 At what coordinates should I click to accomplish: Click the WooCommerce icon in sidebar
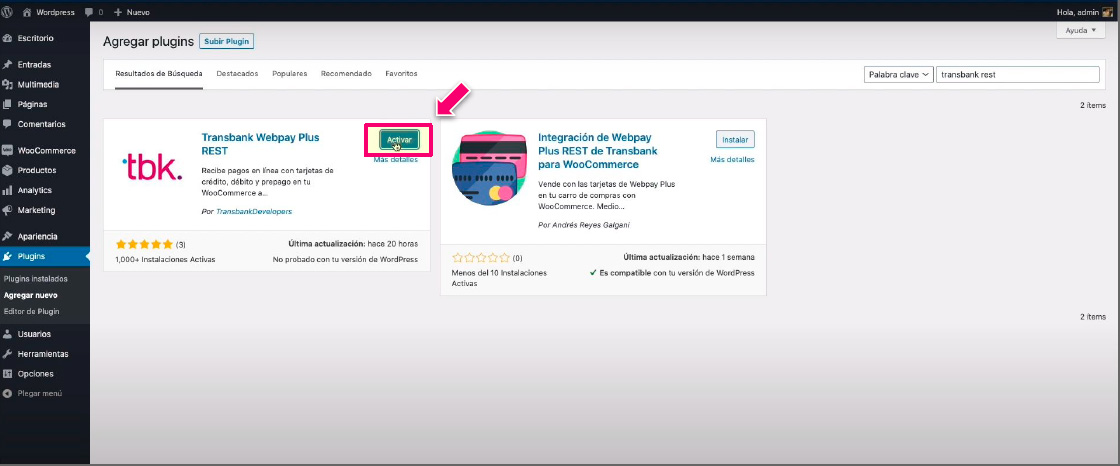point(7,151)
